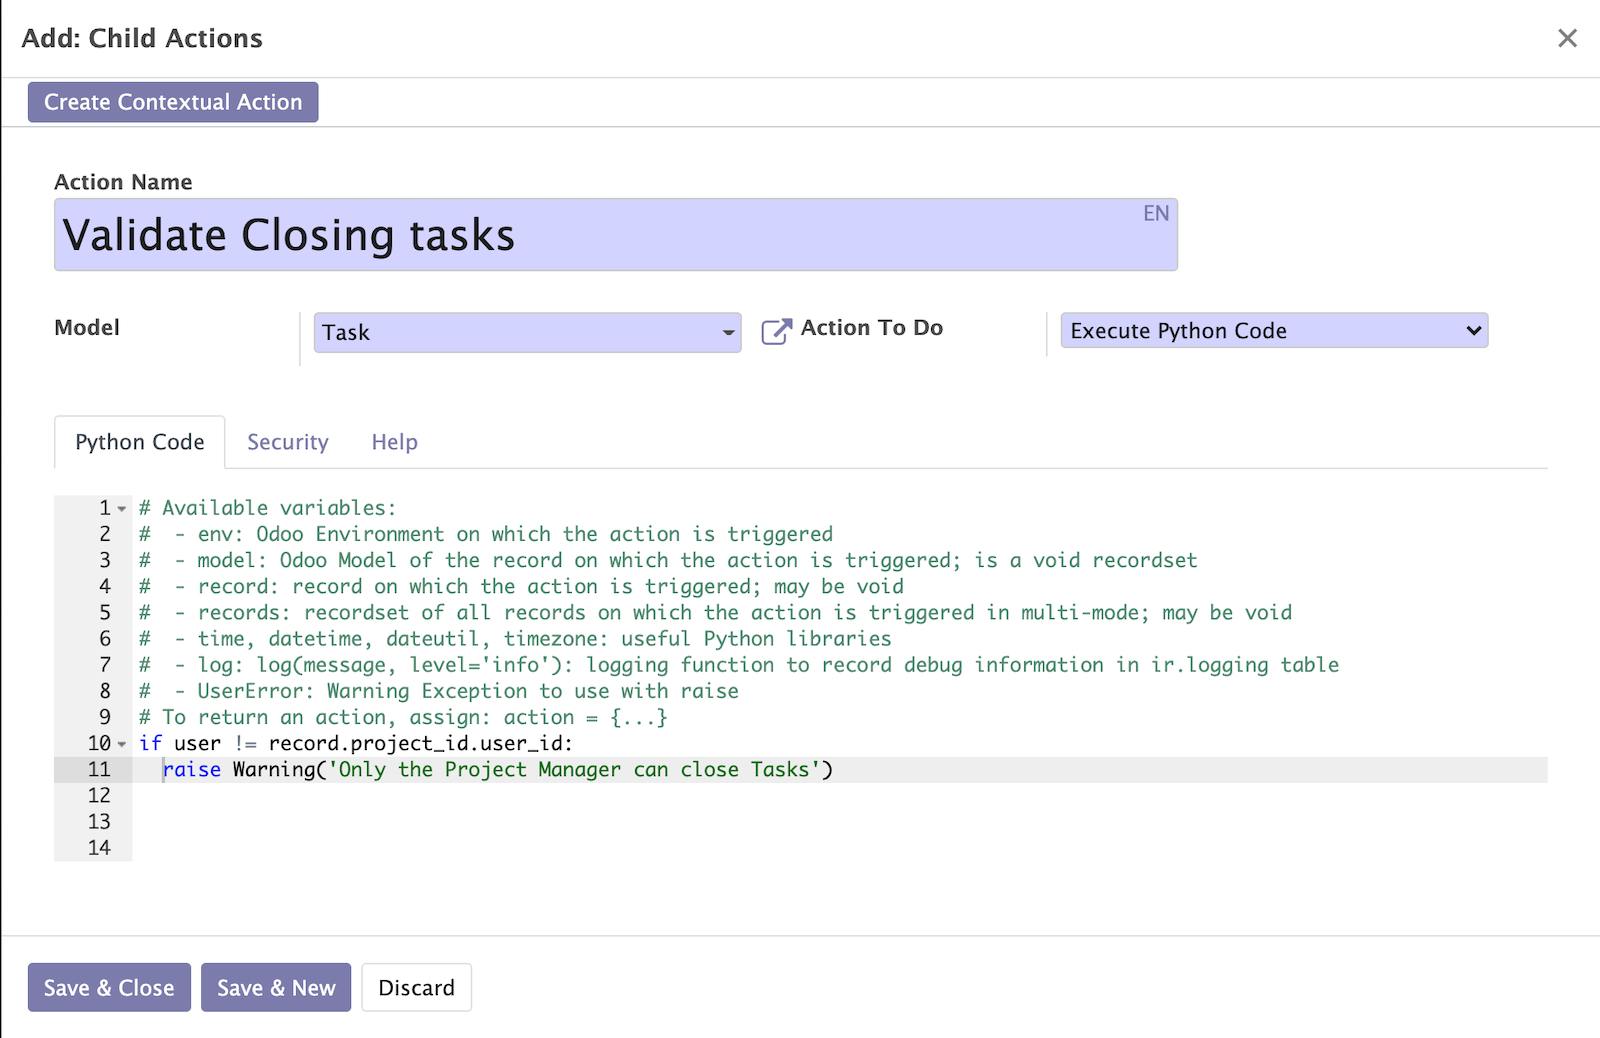This screenshot has width=1600, height=1038.
Task: Switch to the Security tab
Action: [x=288, y=442]
